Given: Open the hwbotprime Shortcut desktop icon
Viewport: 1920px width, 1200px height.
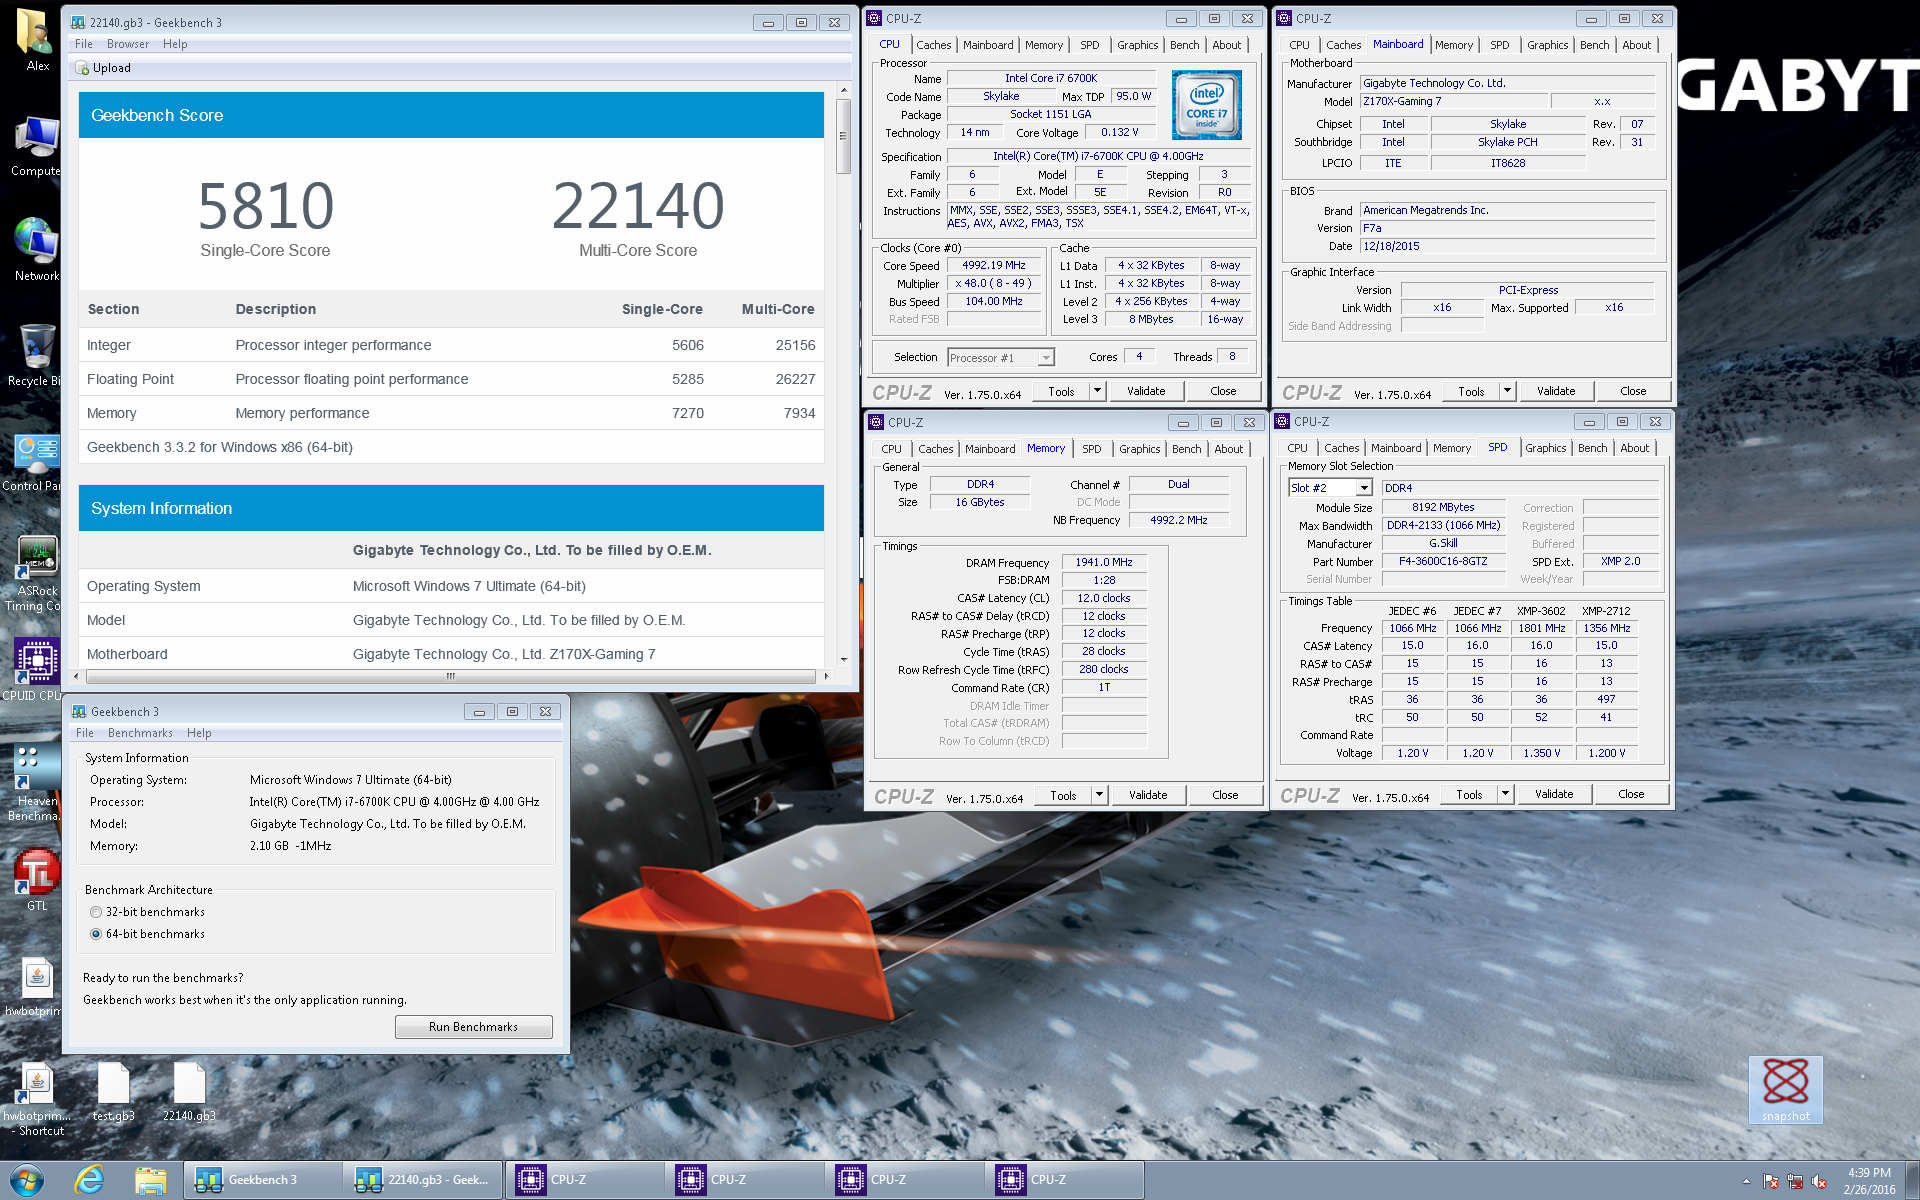Looking at the screenshot, I should pyautogui.click(x=38, y=1098).
